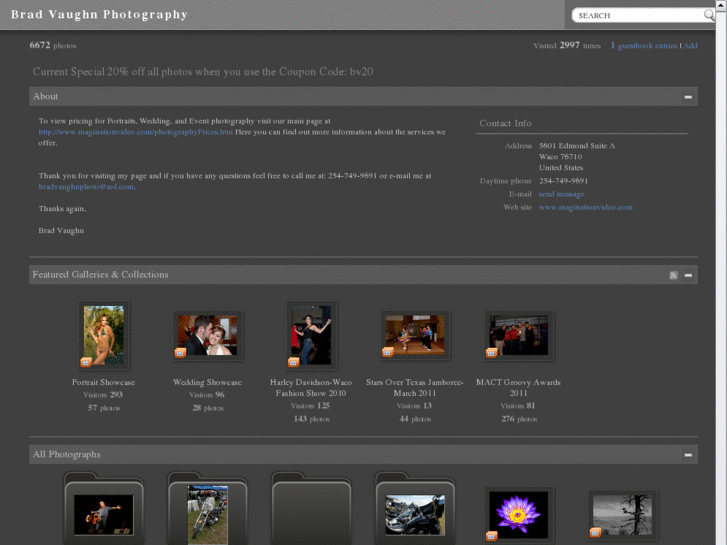Open the bradvaughnphoto@aol.com email link
The height and width of the screenshot is (545, 727).
(x=86, y=186)
